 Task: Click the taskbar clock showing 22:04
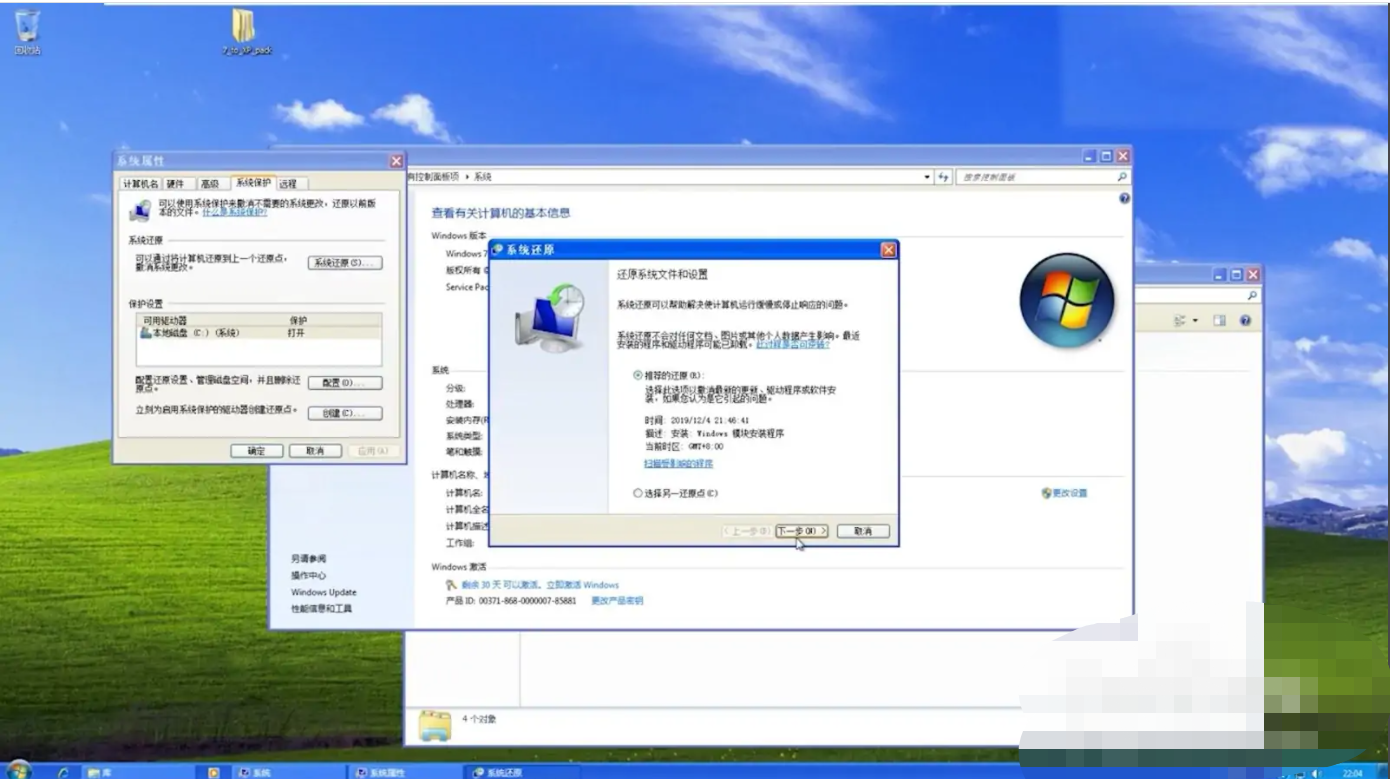[x=1353, y=773]
